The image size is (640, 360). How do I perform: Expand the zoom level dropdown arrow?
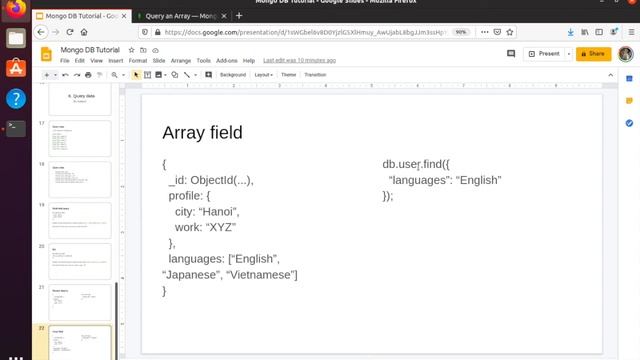point(123,75)
